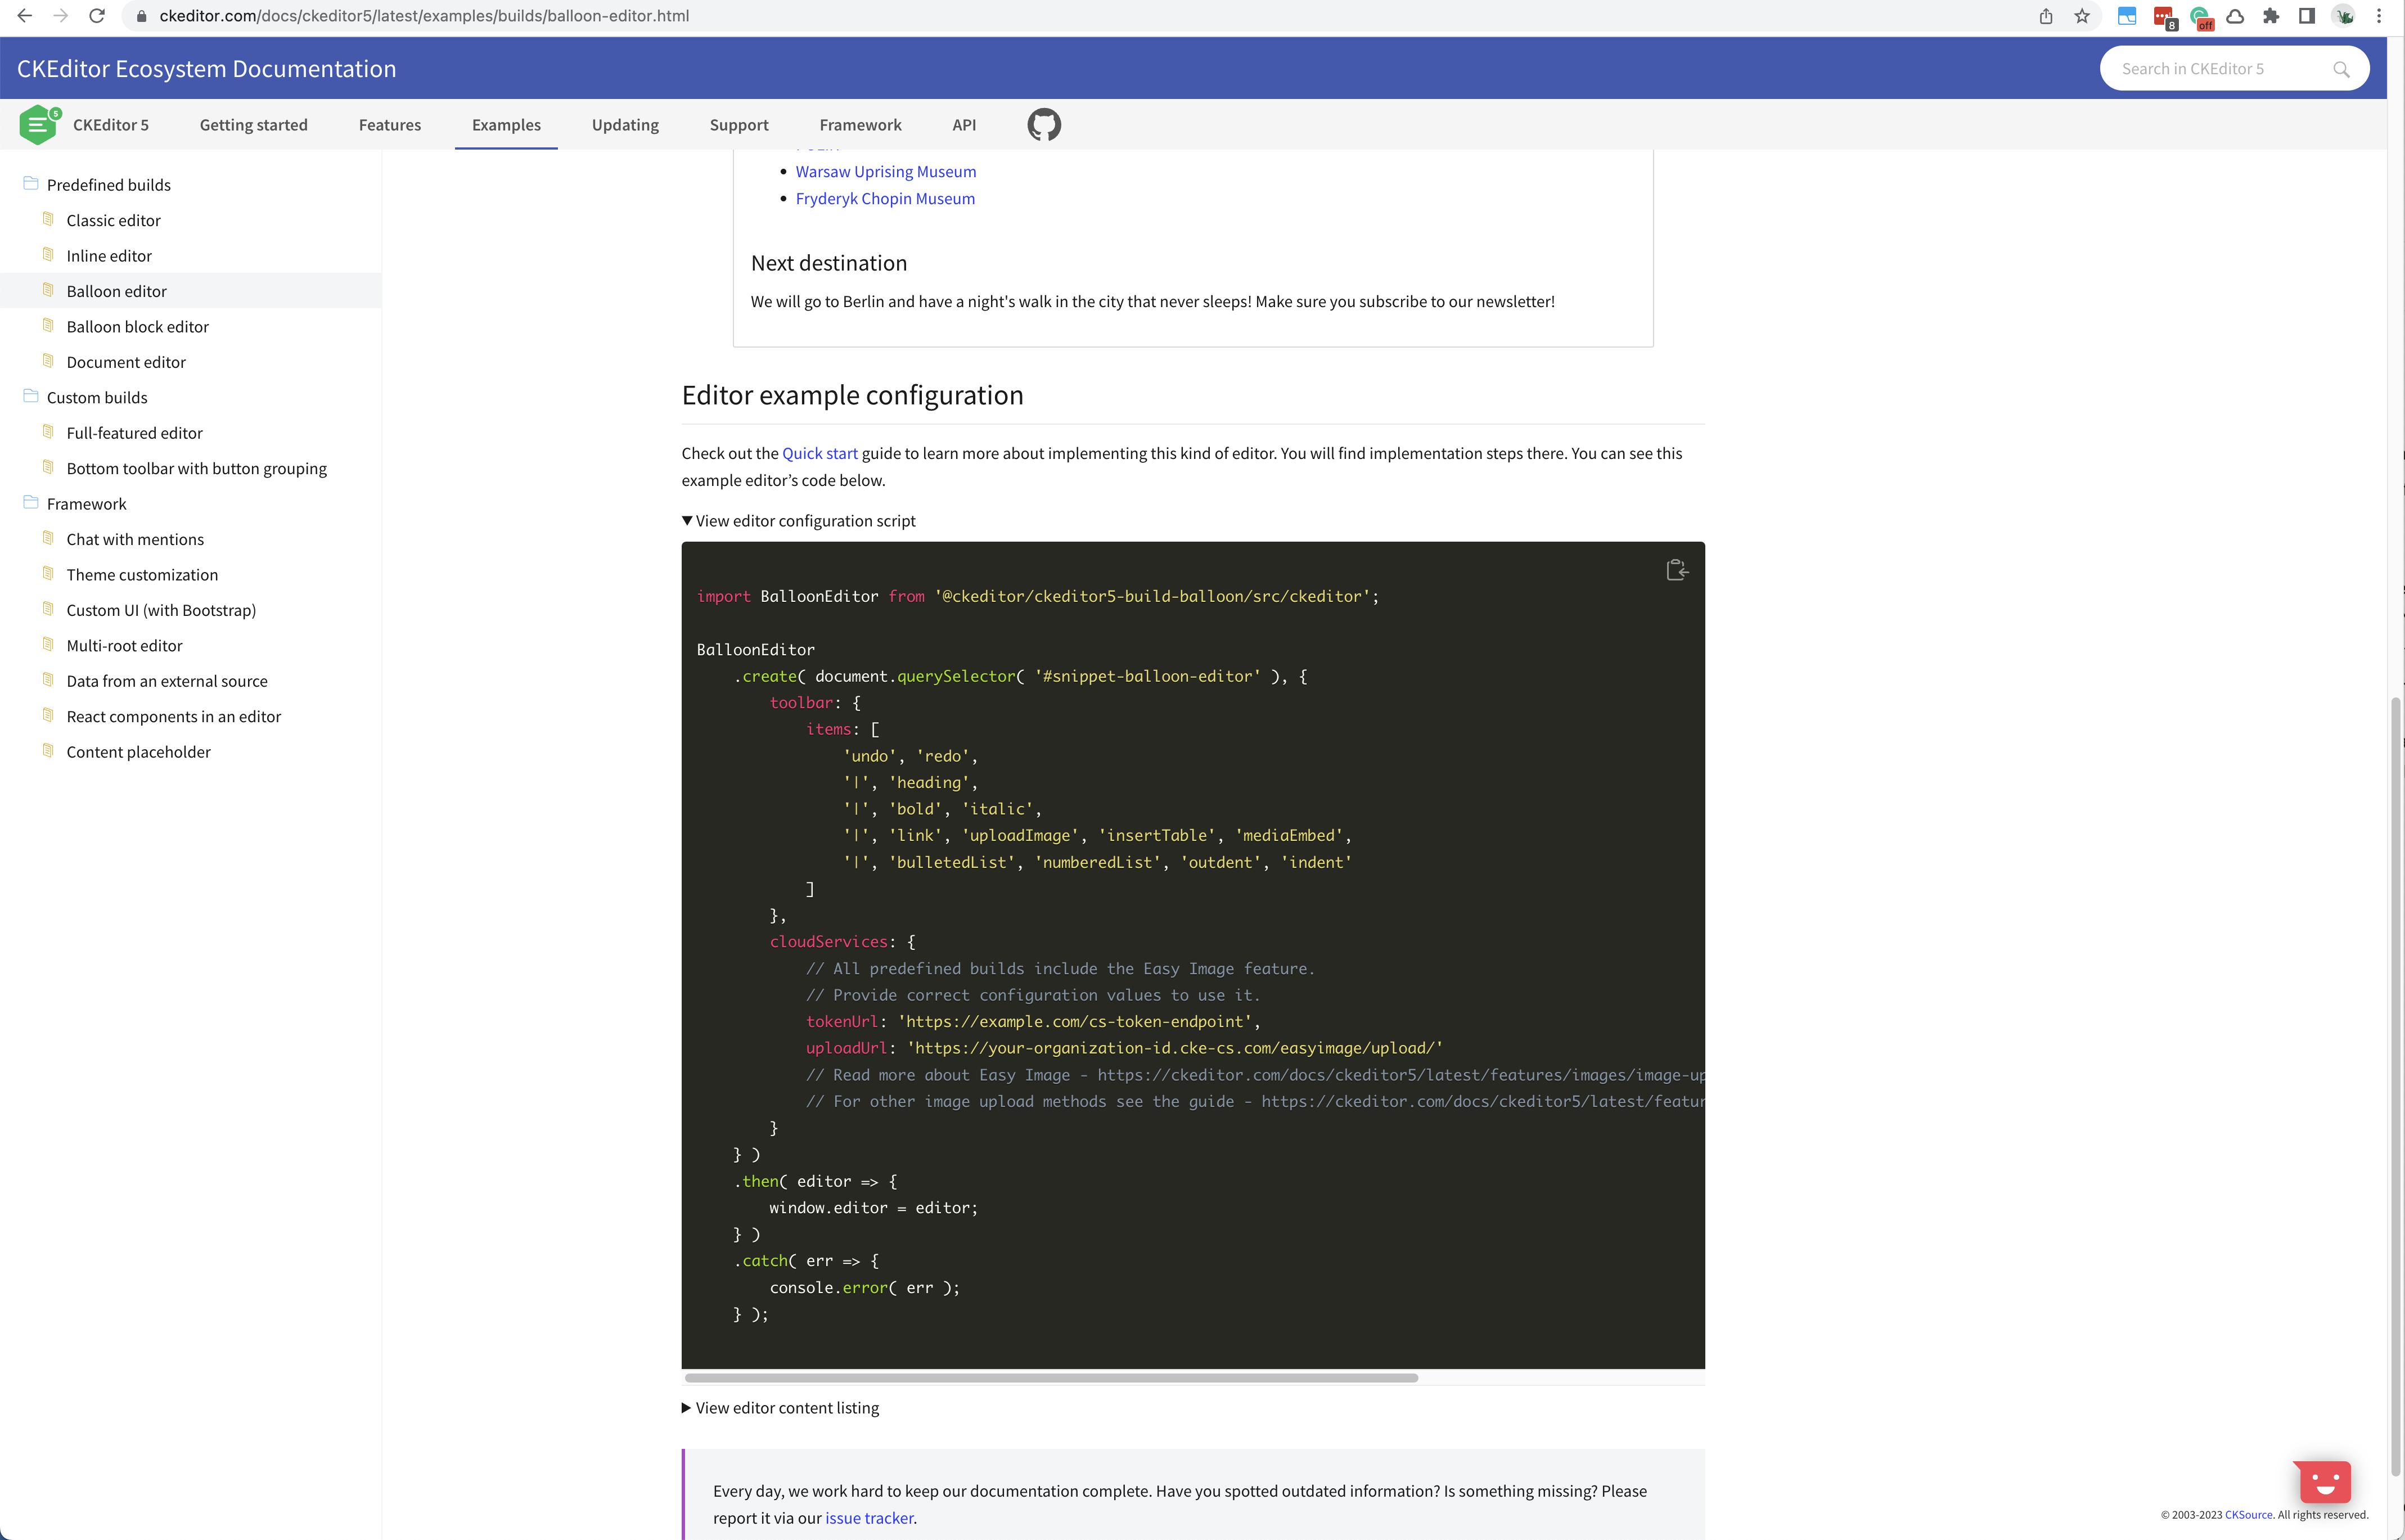Click the page share icon in address bar
Image resolution: width=2405 pixels, height=1540 pixels.
tap(2045, 16)
